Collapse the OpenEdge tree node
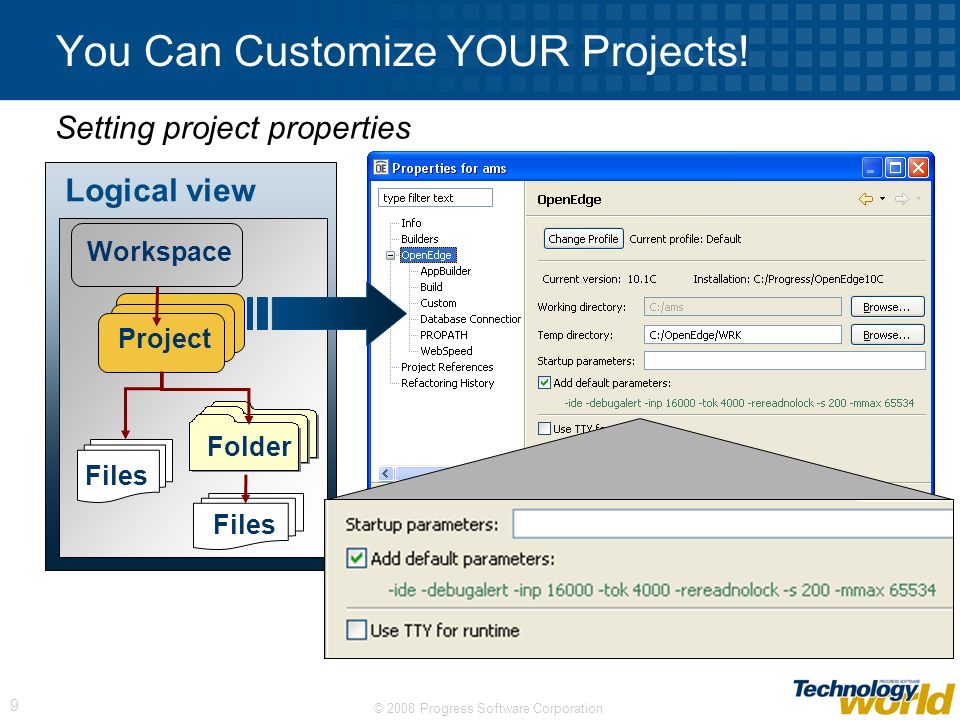960x720 pixels. click(x=391, y=255)
